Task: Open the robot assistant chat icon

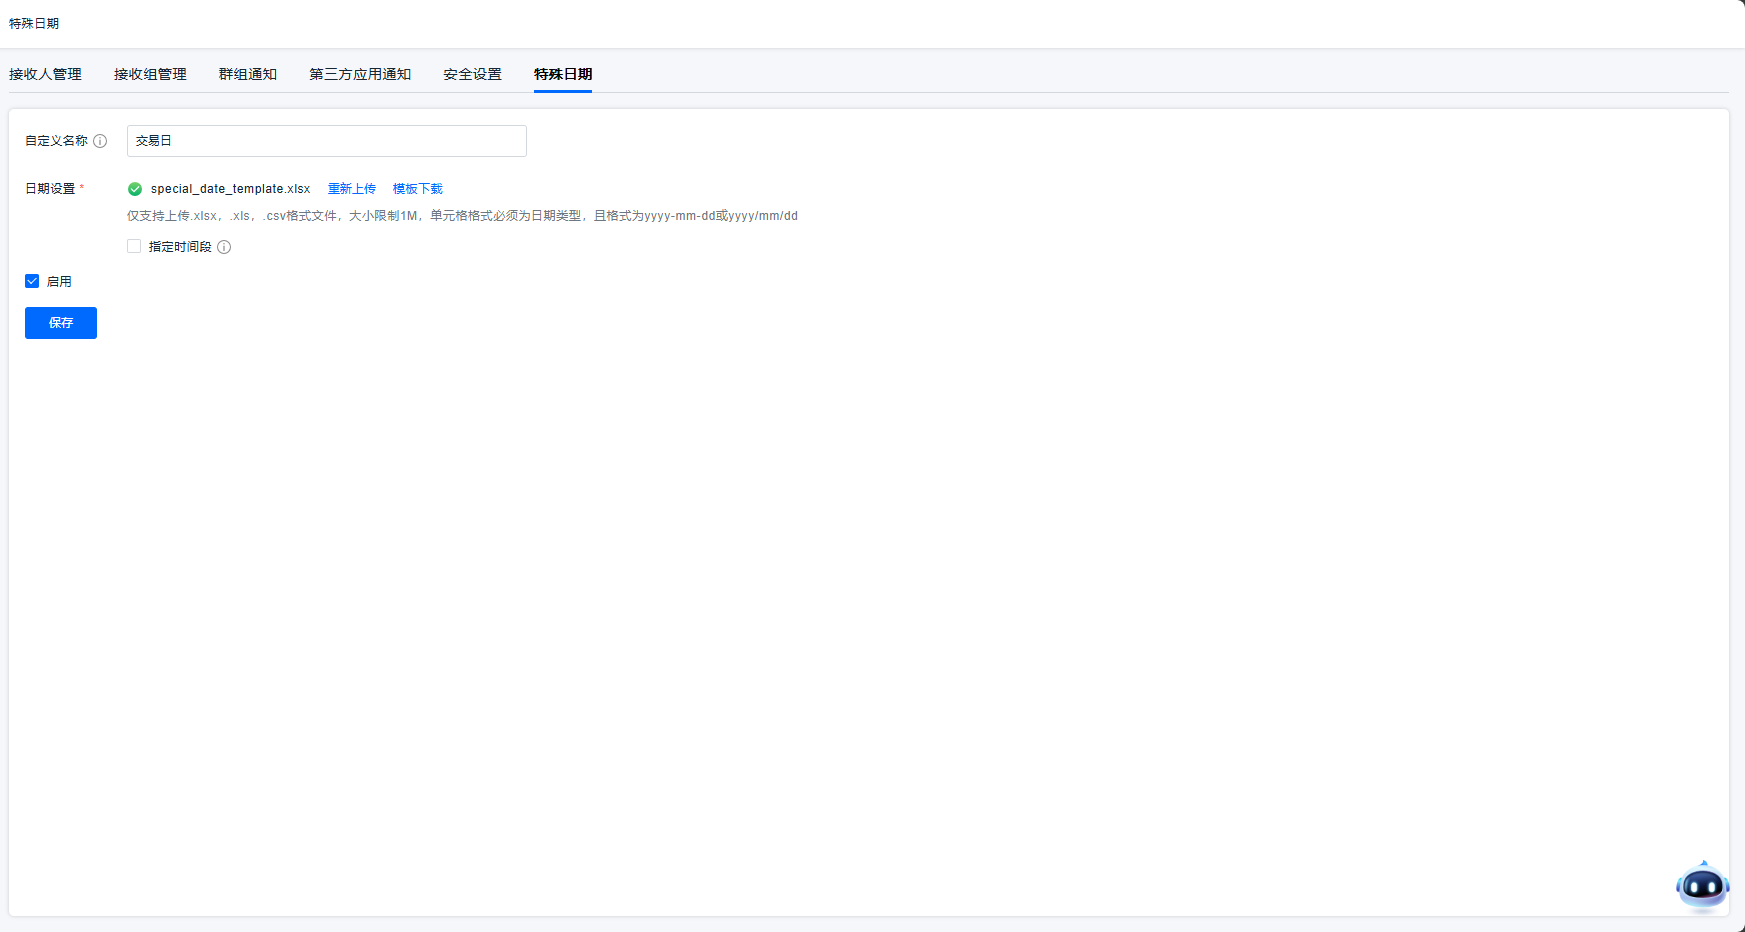Action: pos(1701,886)
